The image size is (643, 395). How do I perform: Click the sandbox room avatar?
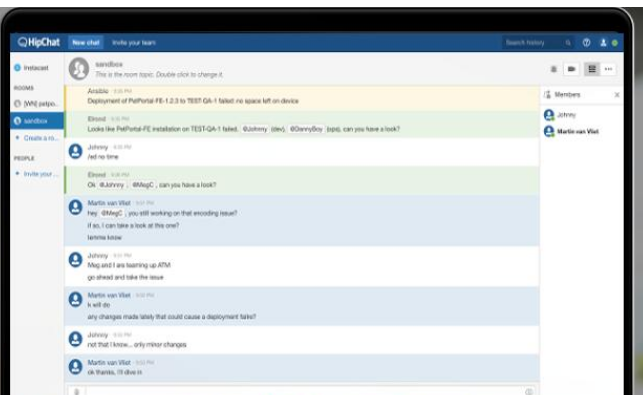click(79, 68)
